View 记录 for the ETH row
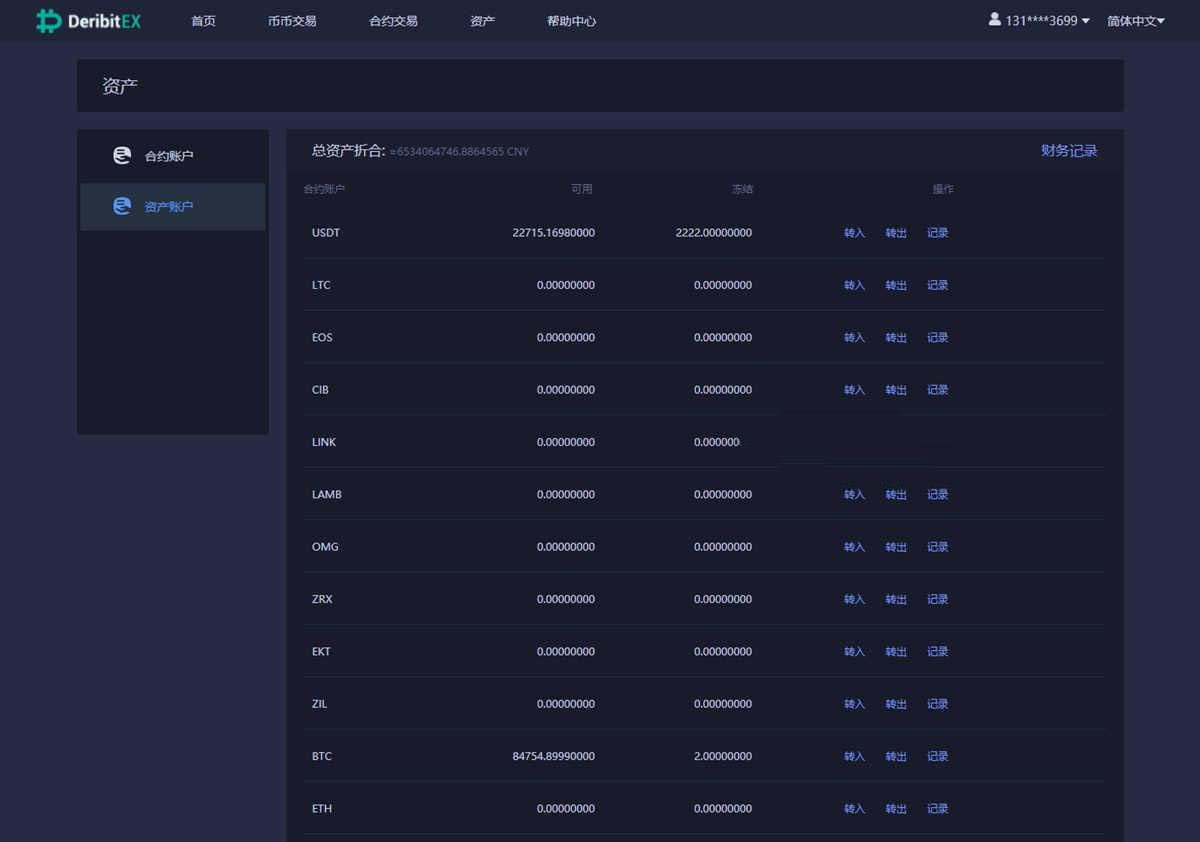The image size is (1200, 842). pos(937,809)
